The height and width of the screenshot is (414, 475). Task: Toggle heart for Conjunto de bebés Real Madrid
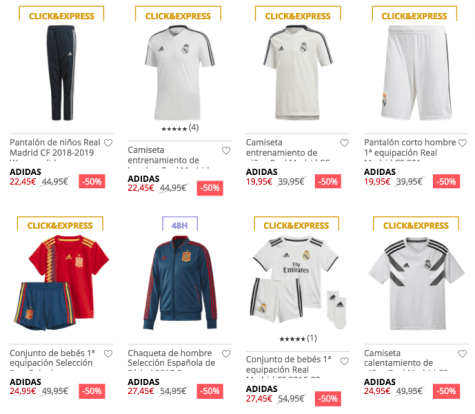click(344, 361)
